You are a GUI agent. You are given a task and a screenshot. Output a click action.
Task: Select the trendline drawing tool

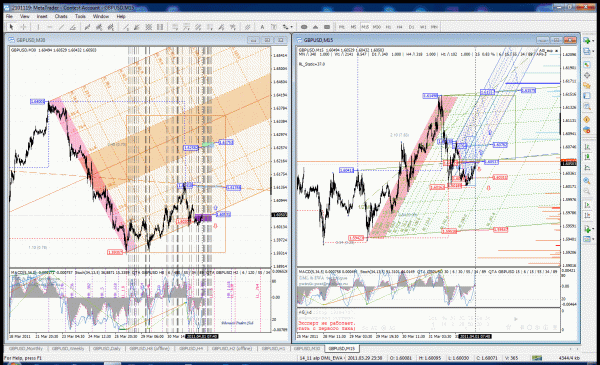61,27
